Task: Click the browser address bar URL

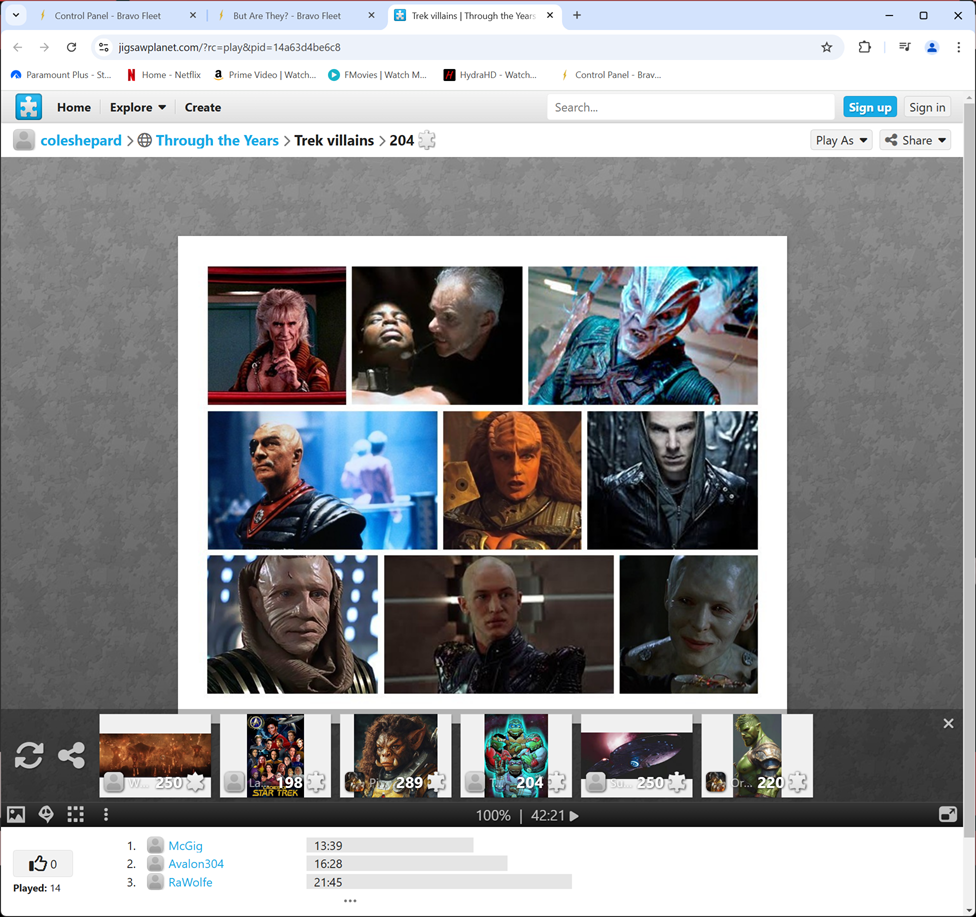Action: tap(230, 47)
